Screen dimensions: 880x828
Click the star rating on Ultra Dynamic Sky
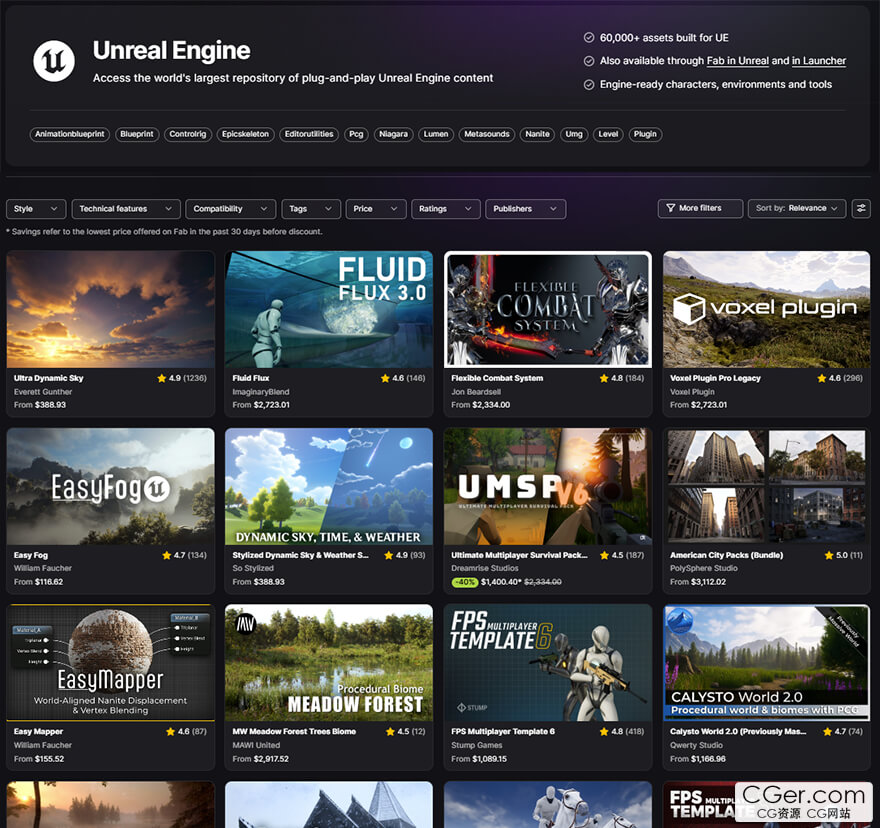pyautogui.click(x=162, y=379)
